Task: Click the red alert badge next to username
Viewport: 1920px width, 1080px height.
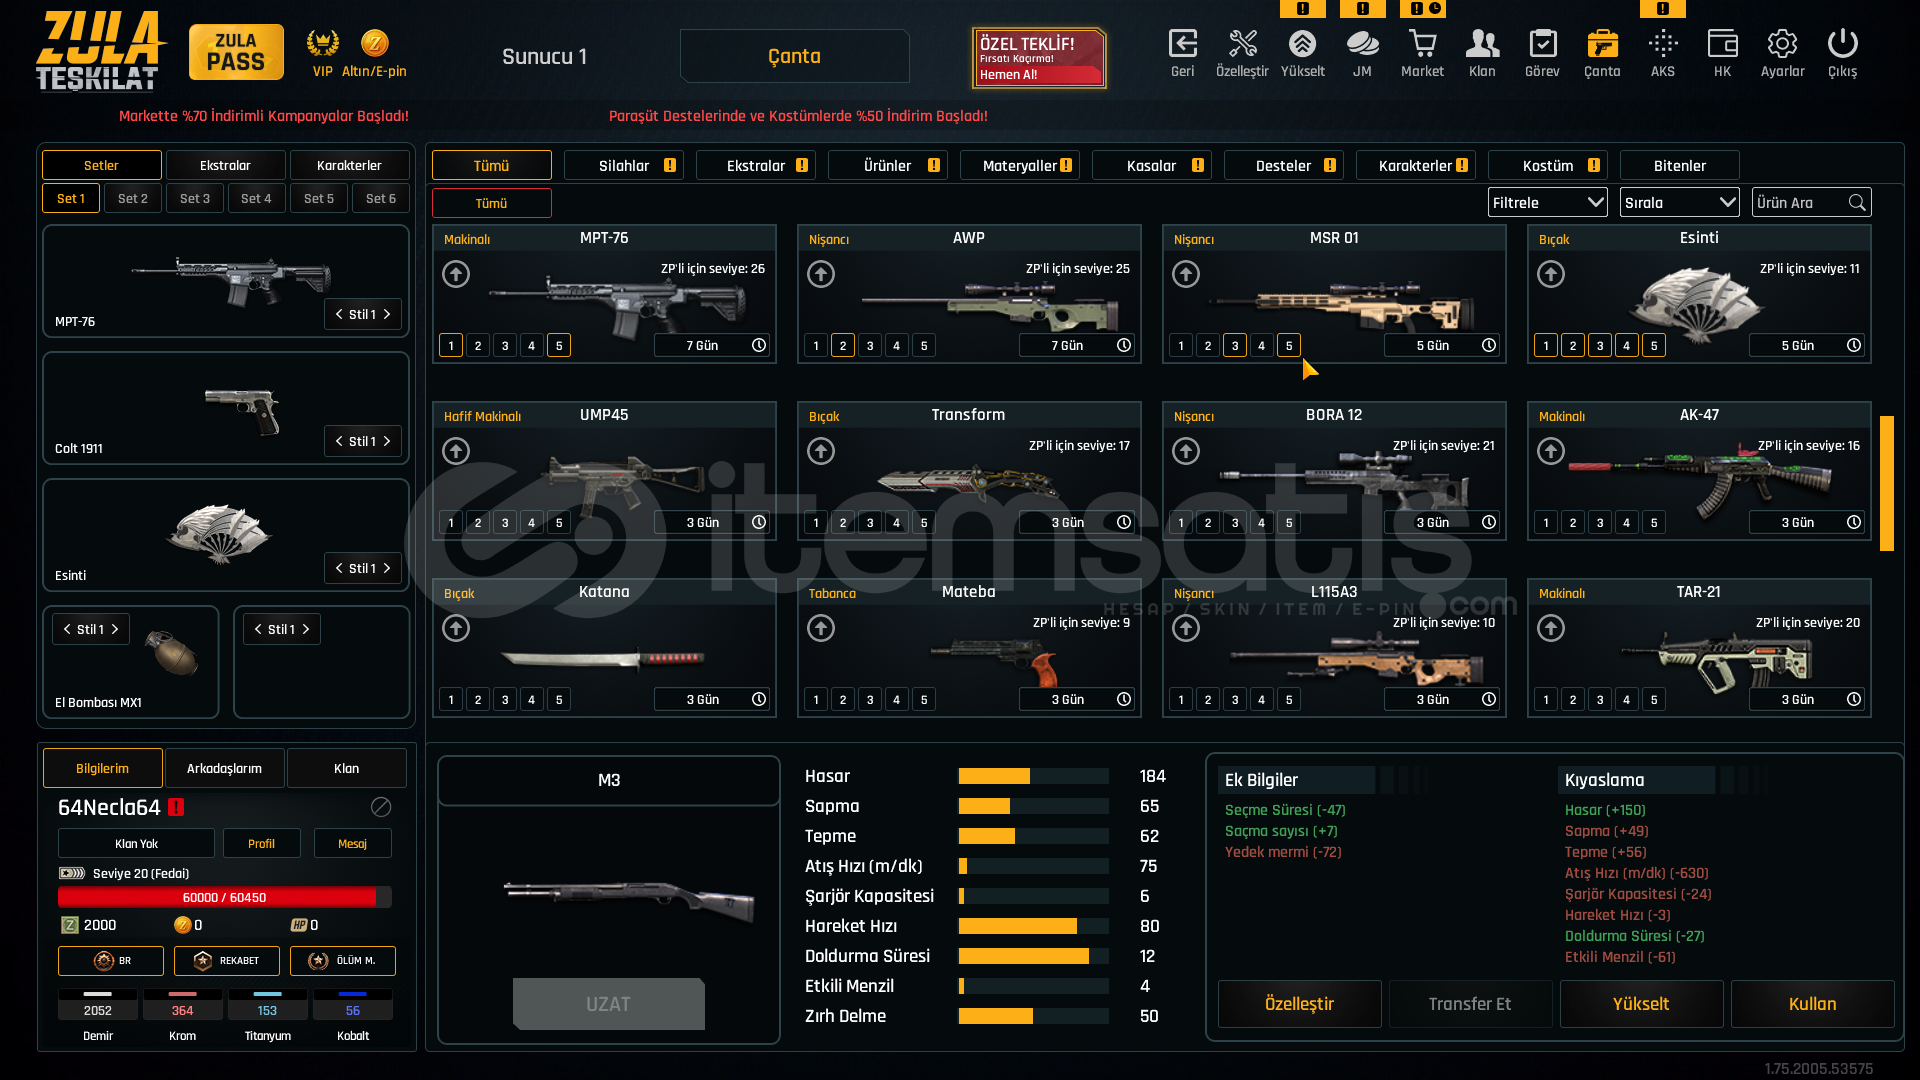Action: click(176, 807)
